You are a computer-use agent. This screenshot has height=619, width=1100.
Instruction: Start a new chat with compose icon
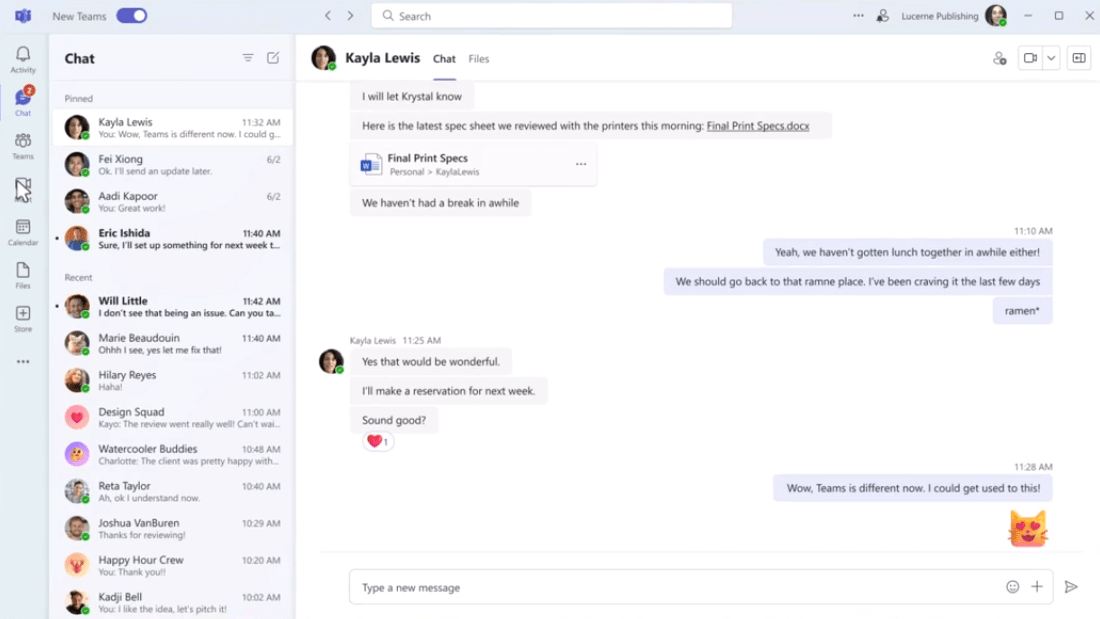[273, 58]
